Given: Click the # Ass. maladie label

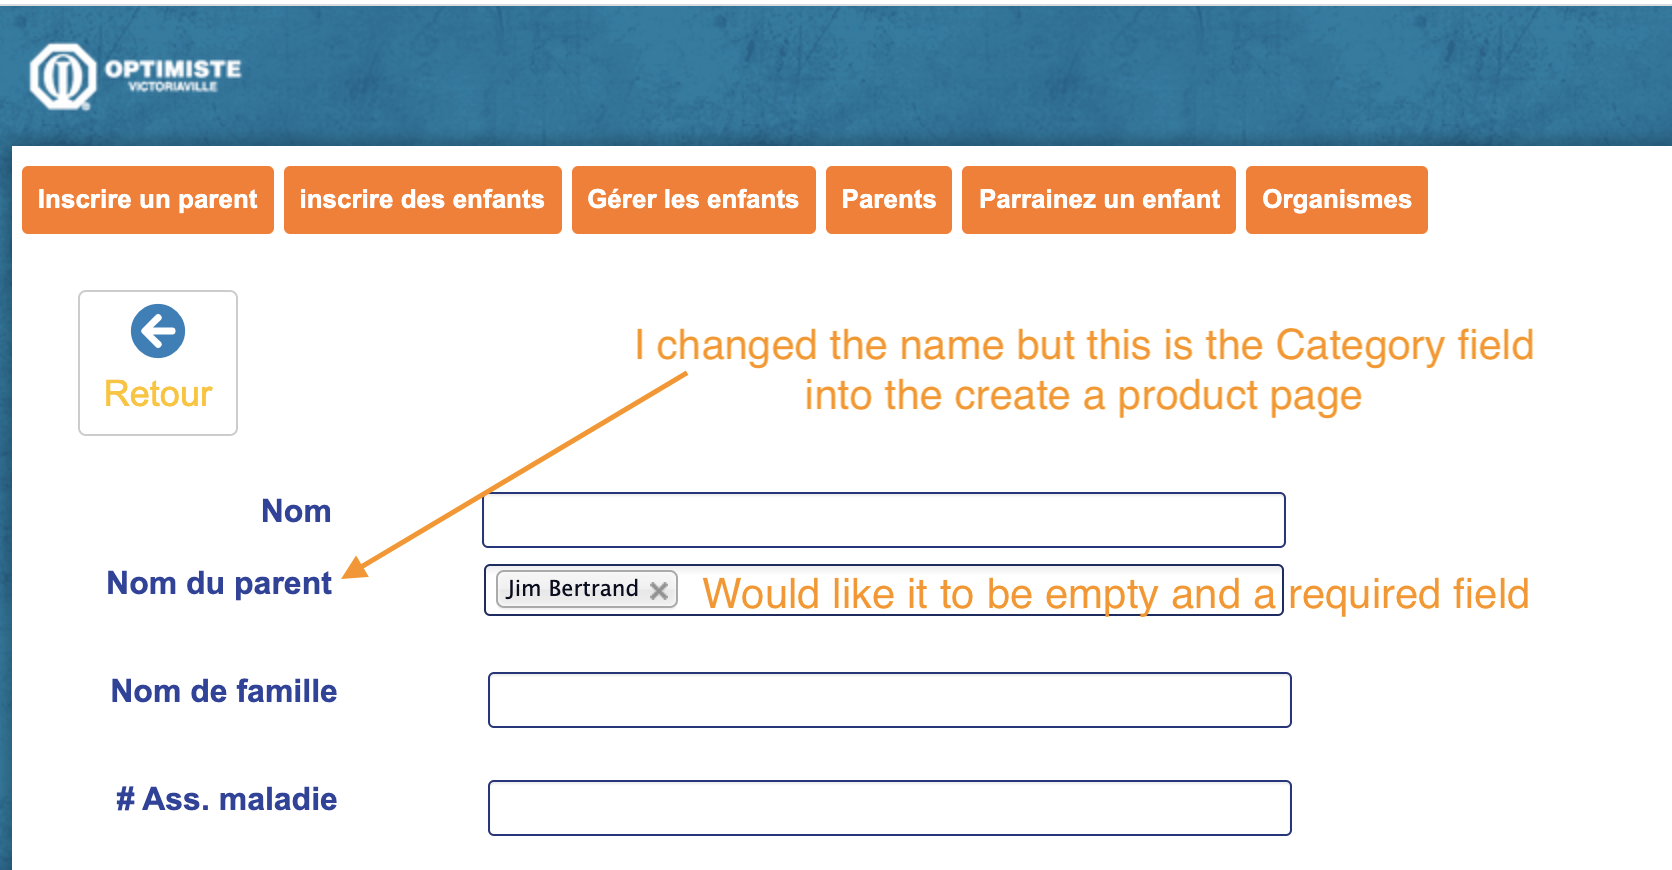Looking at the screenshot, I should pyautogui.click(x=227, y=799).
